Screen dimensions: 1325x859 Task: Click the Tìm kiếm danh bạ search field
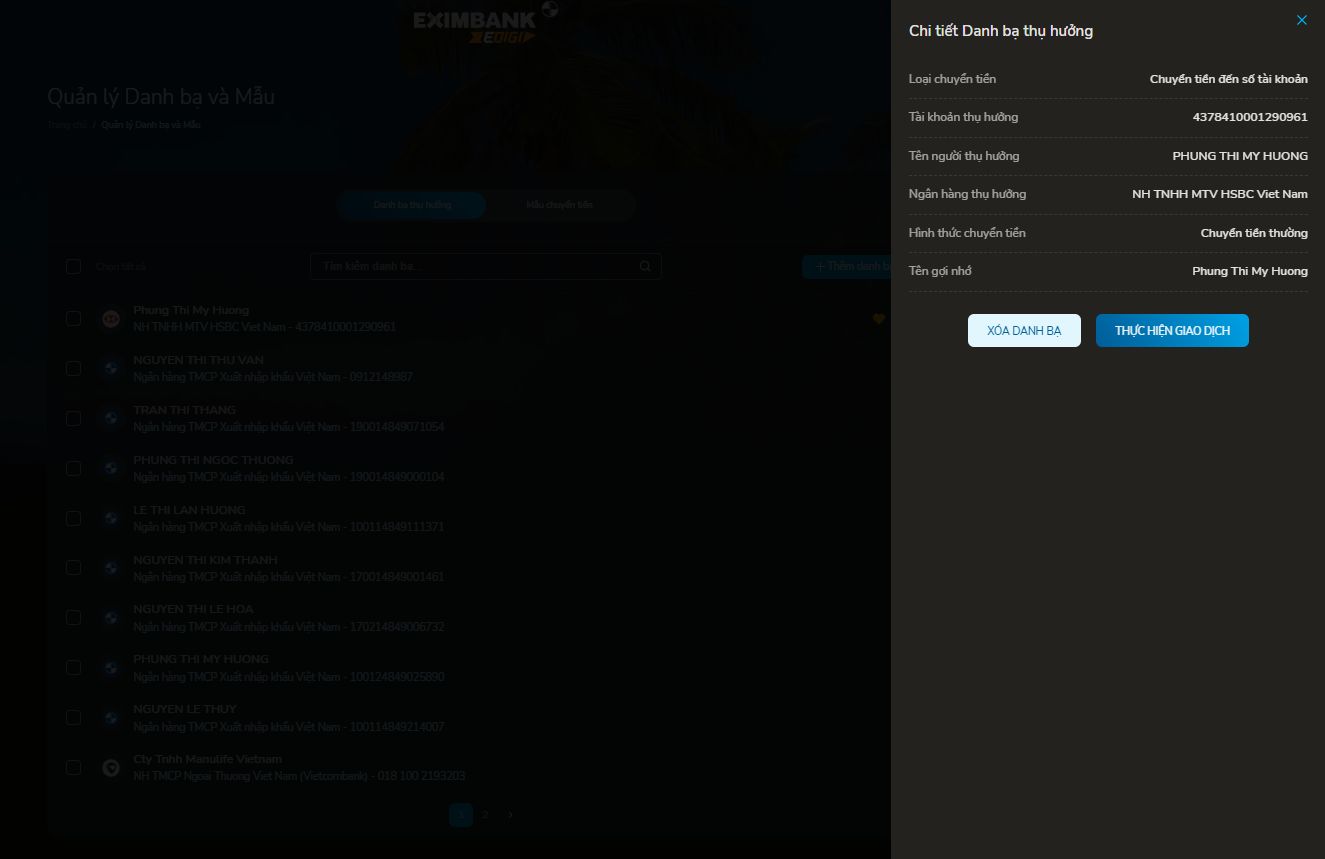pos(475,266)
